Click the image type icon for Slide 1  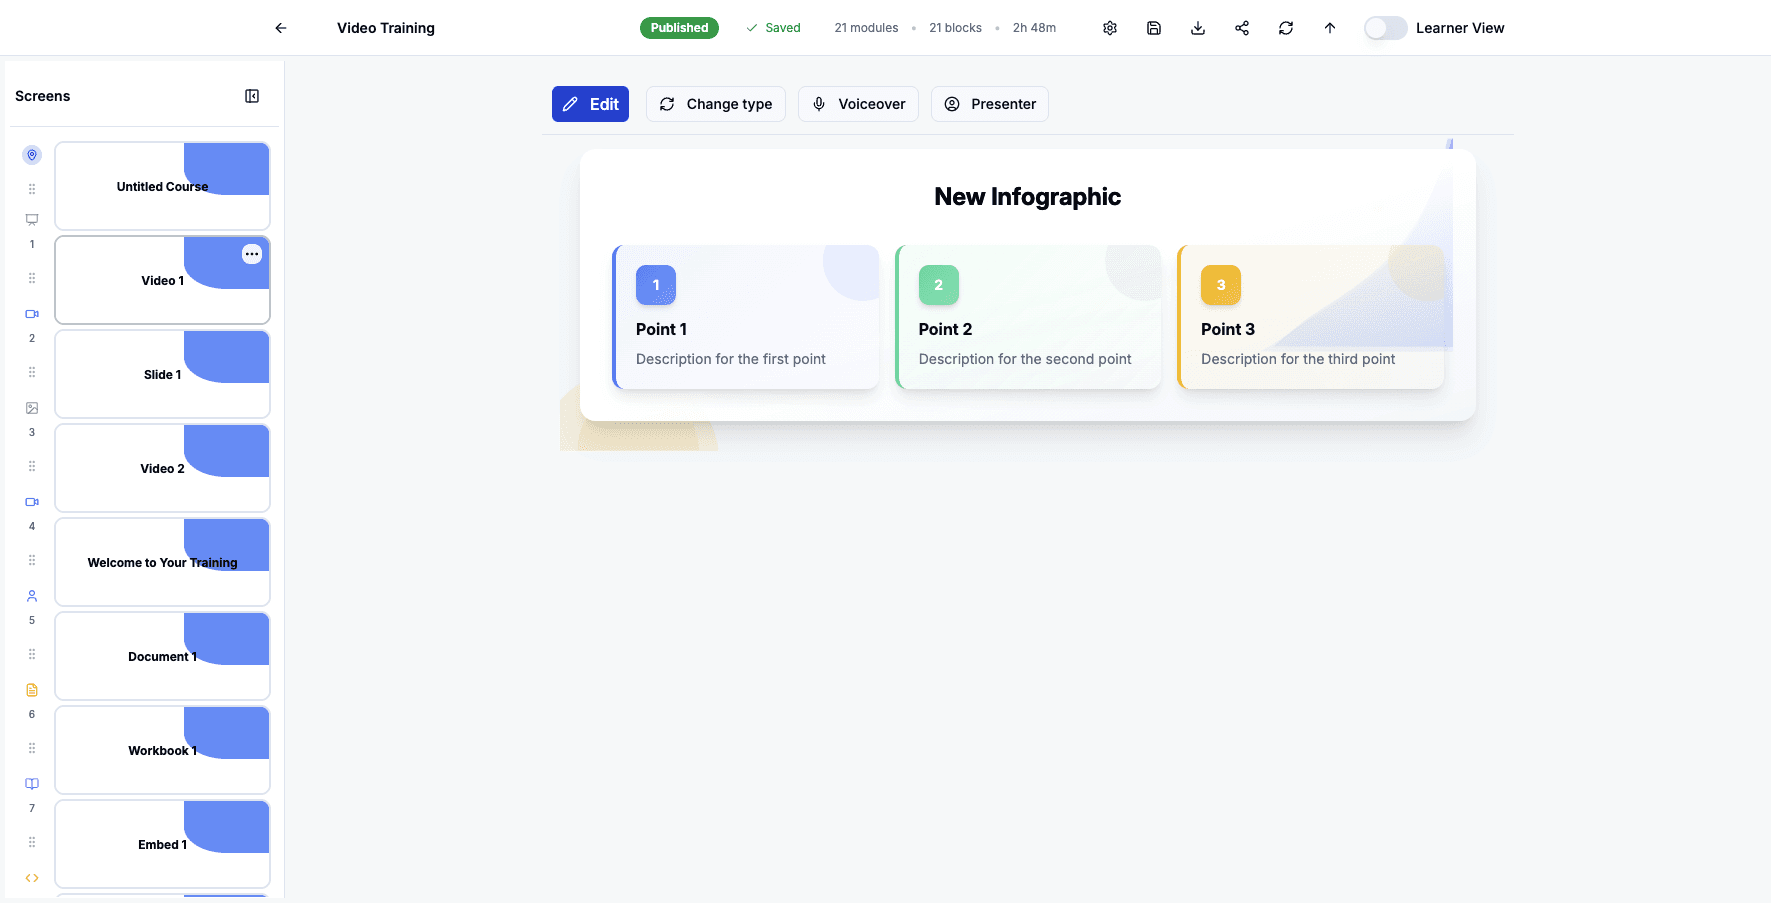(x=32, y=407)
